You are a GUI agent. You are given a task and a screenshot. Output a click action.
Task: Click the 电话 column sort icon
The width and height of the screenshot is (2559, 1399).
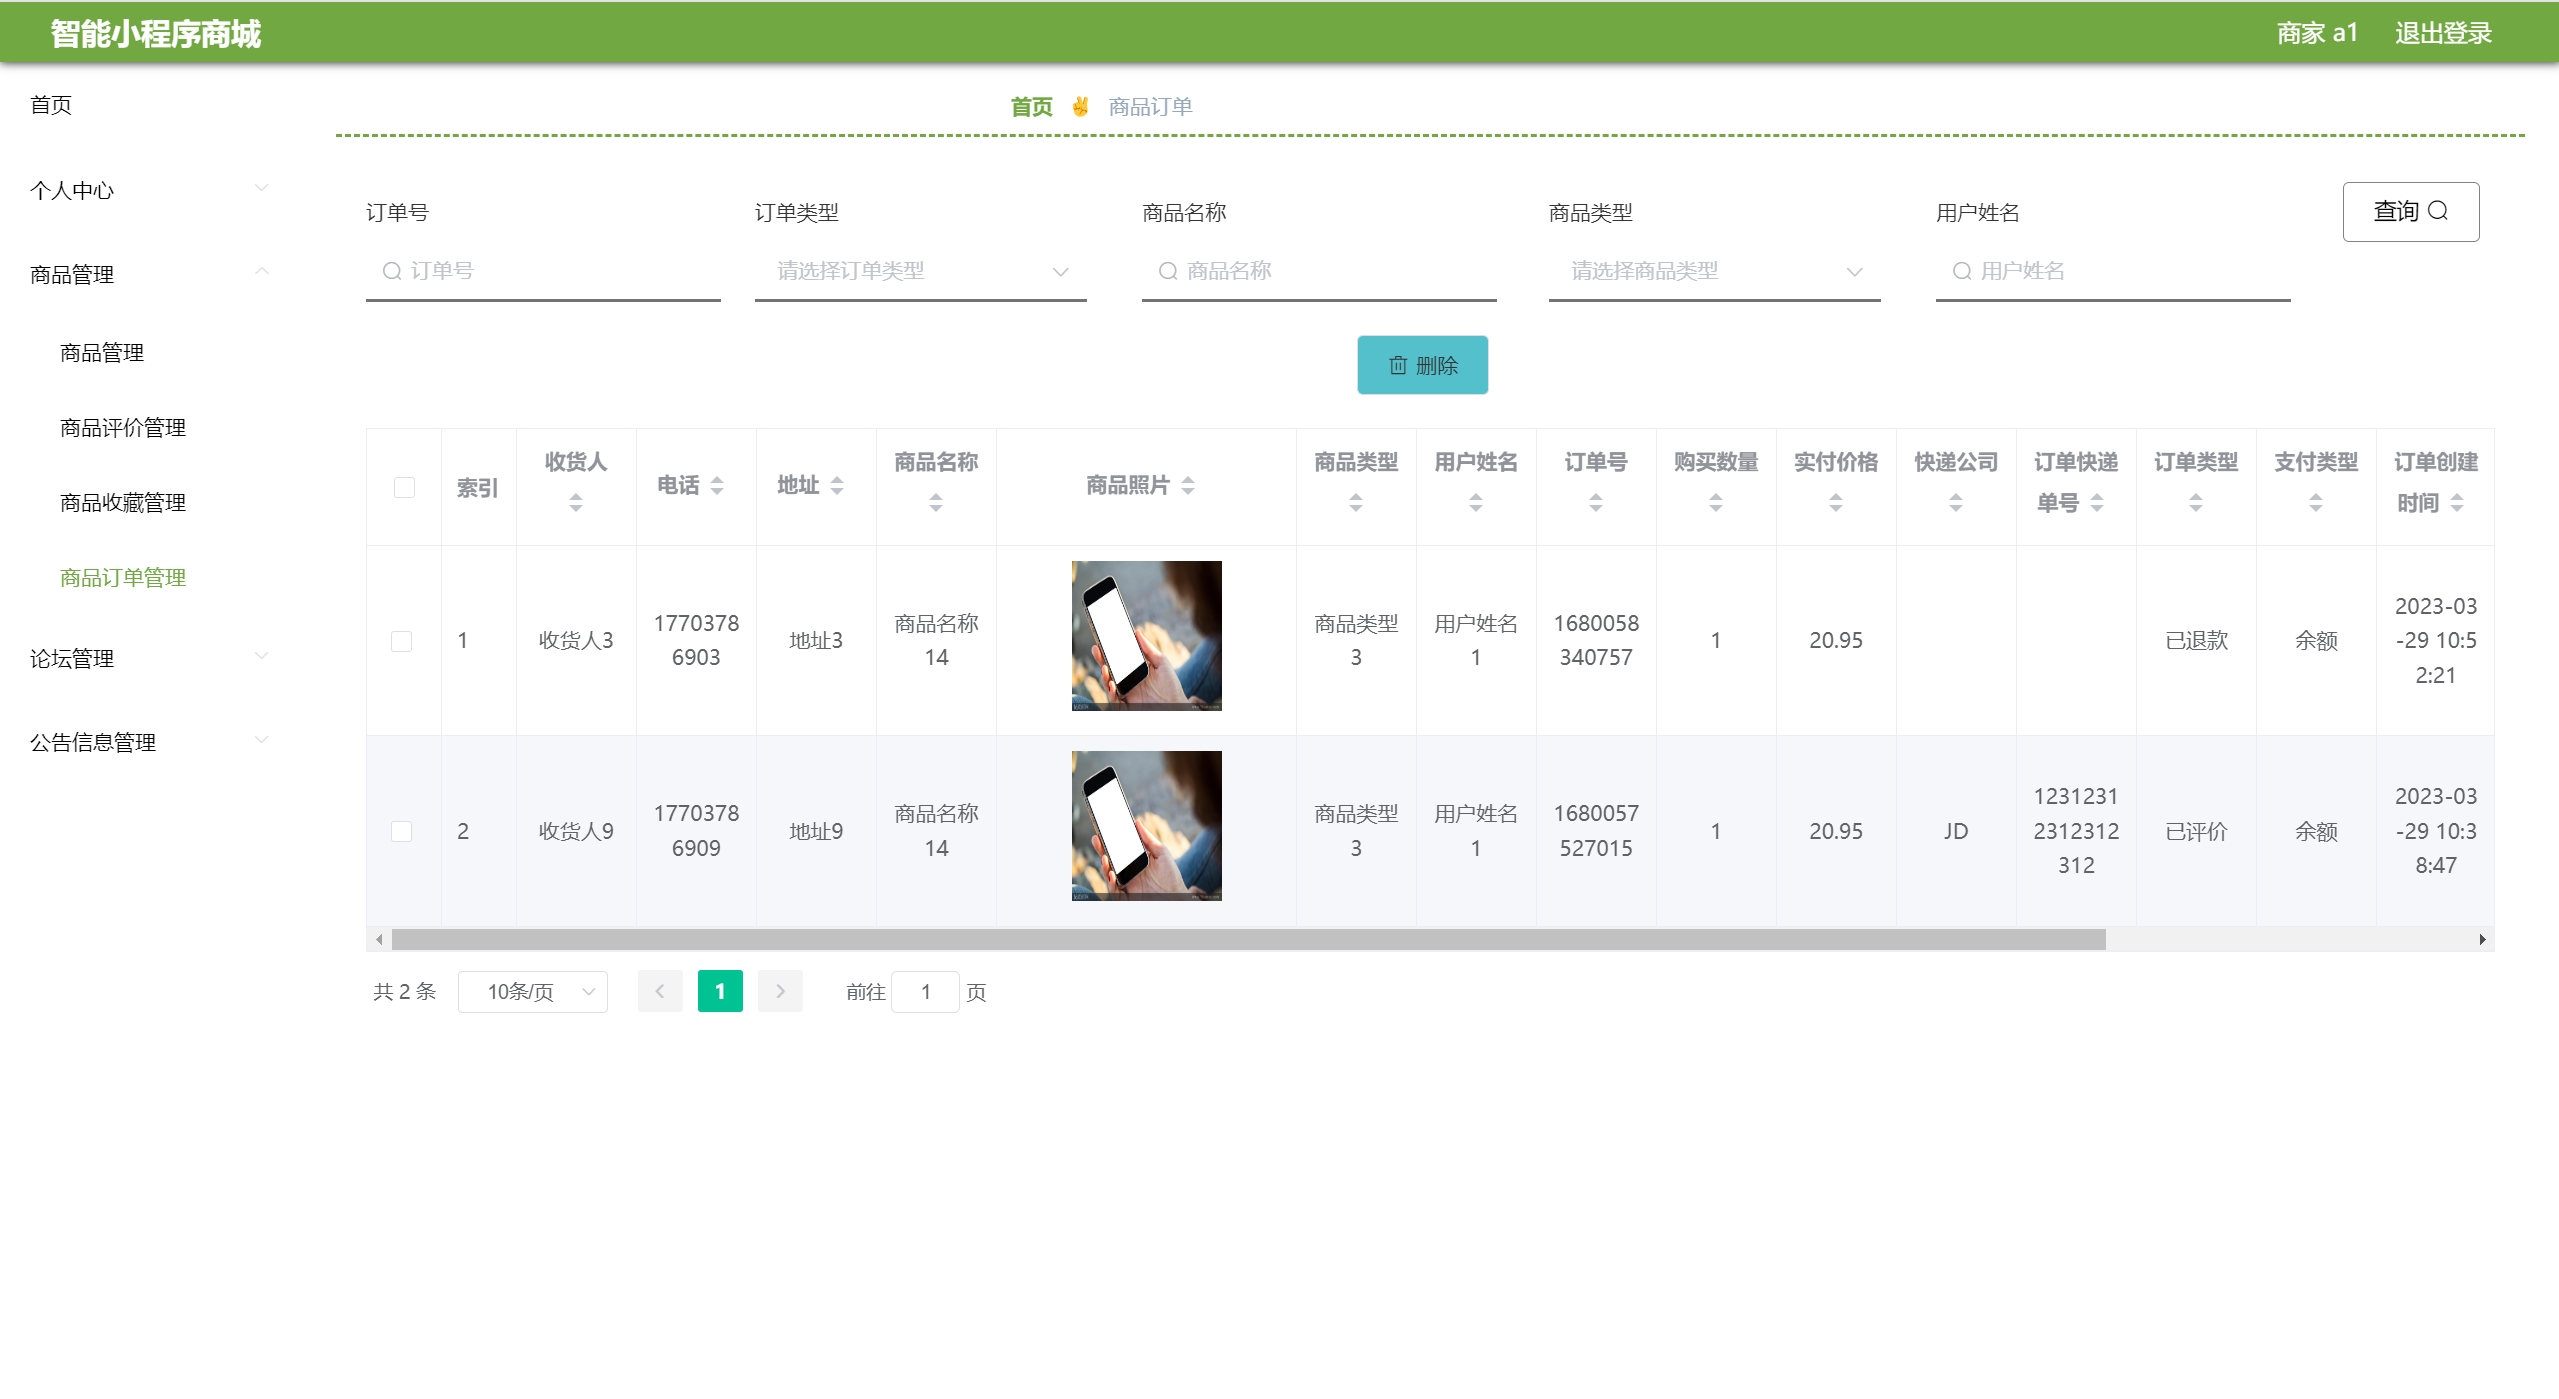[x=717, y=486]
